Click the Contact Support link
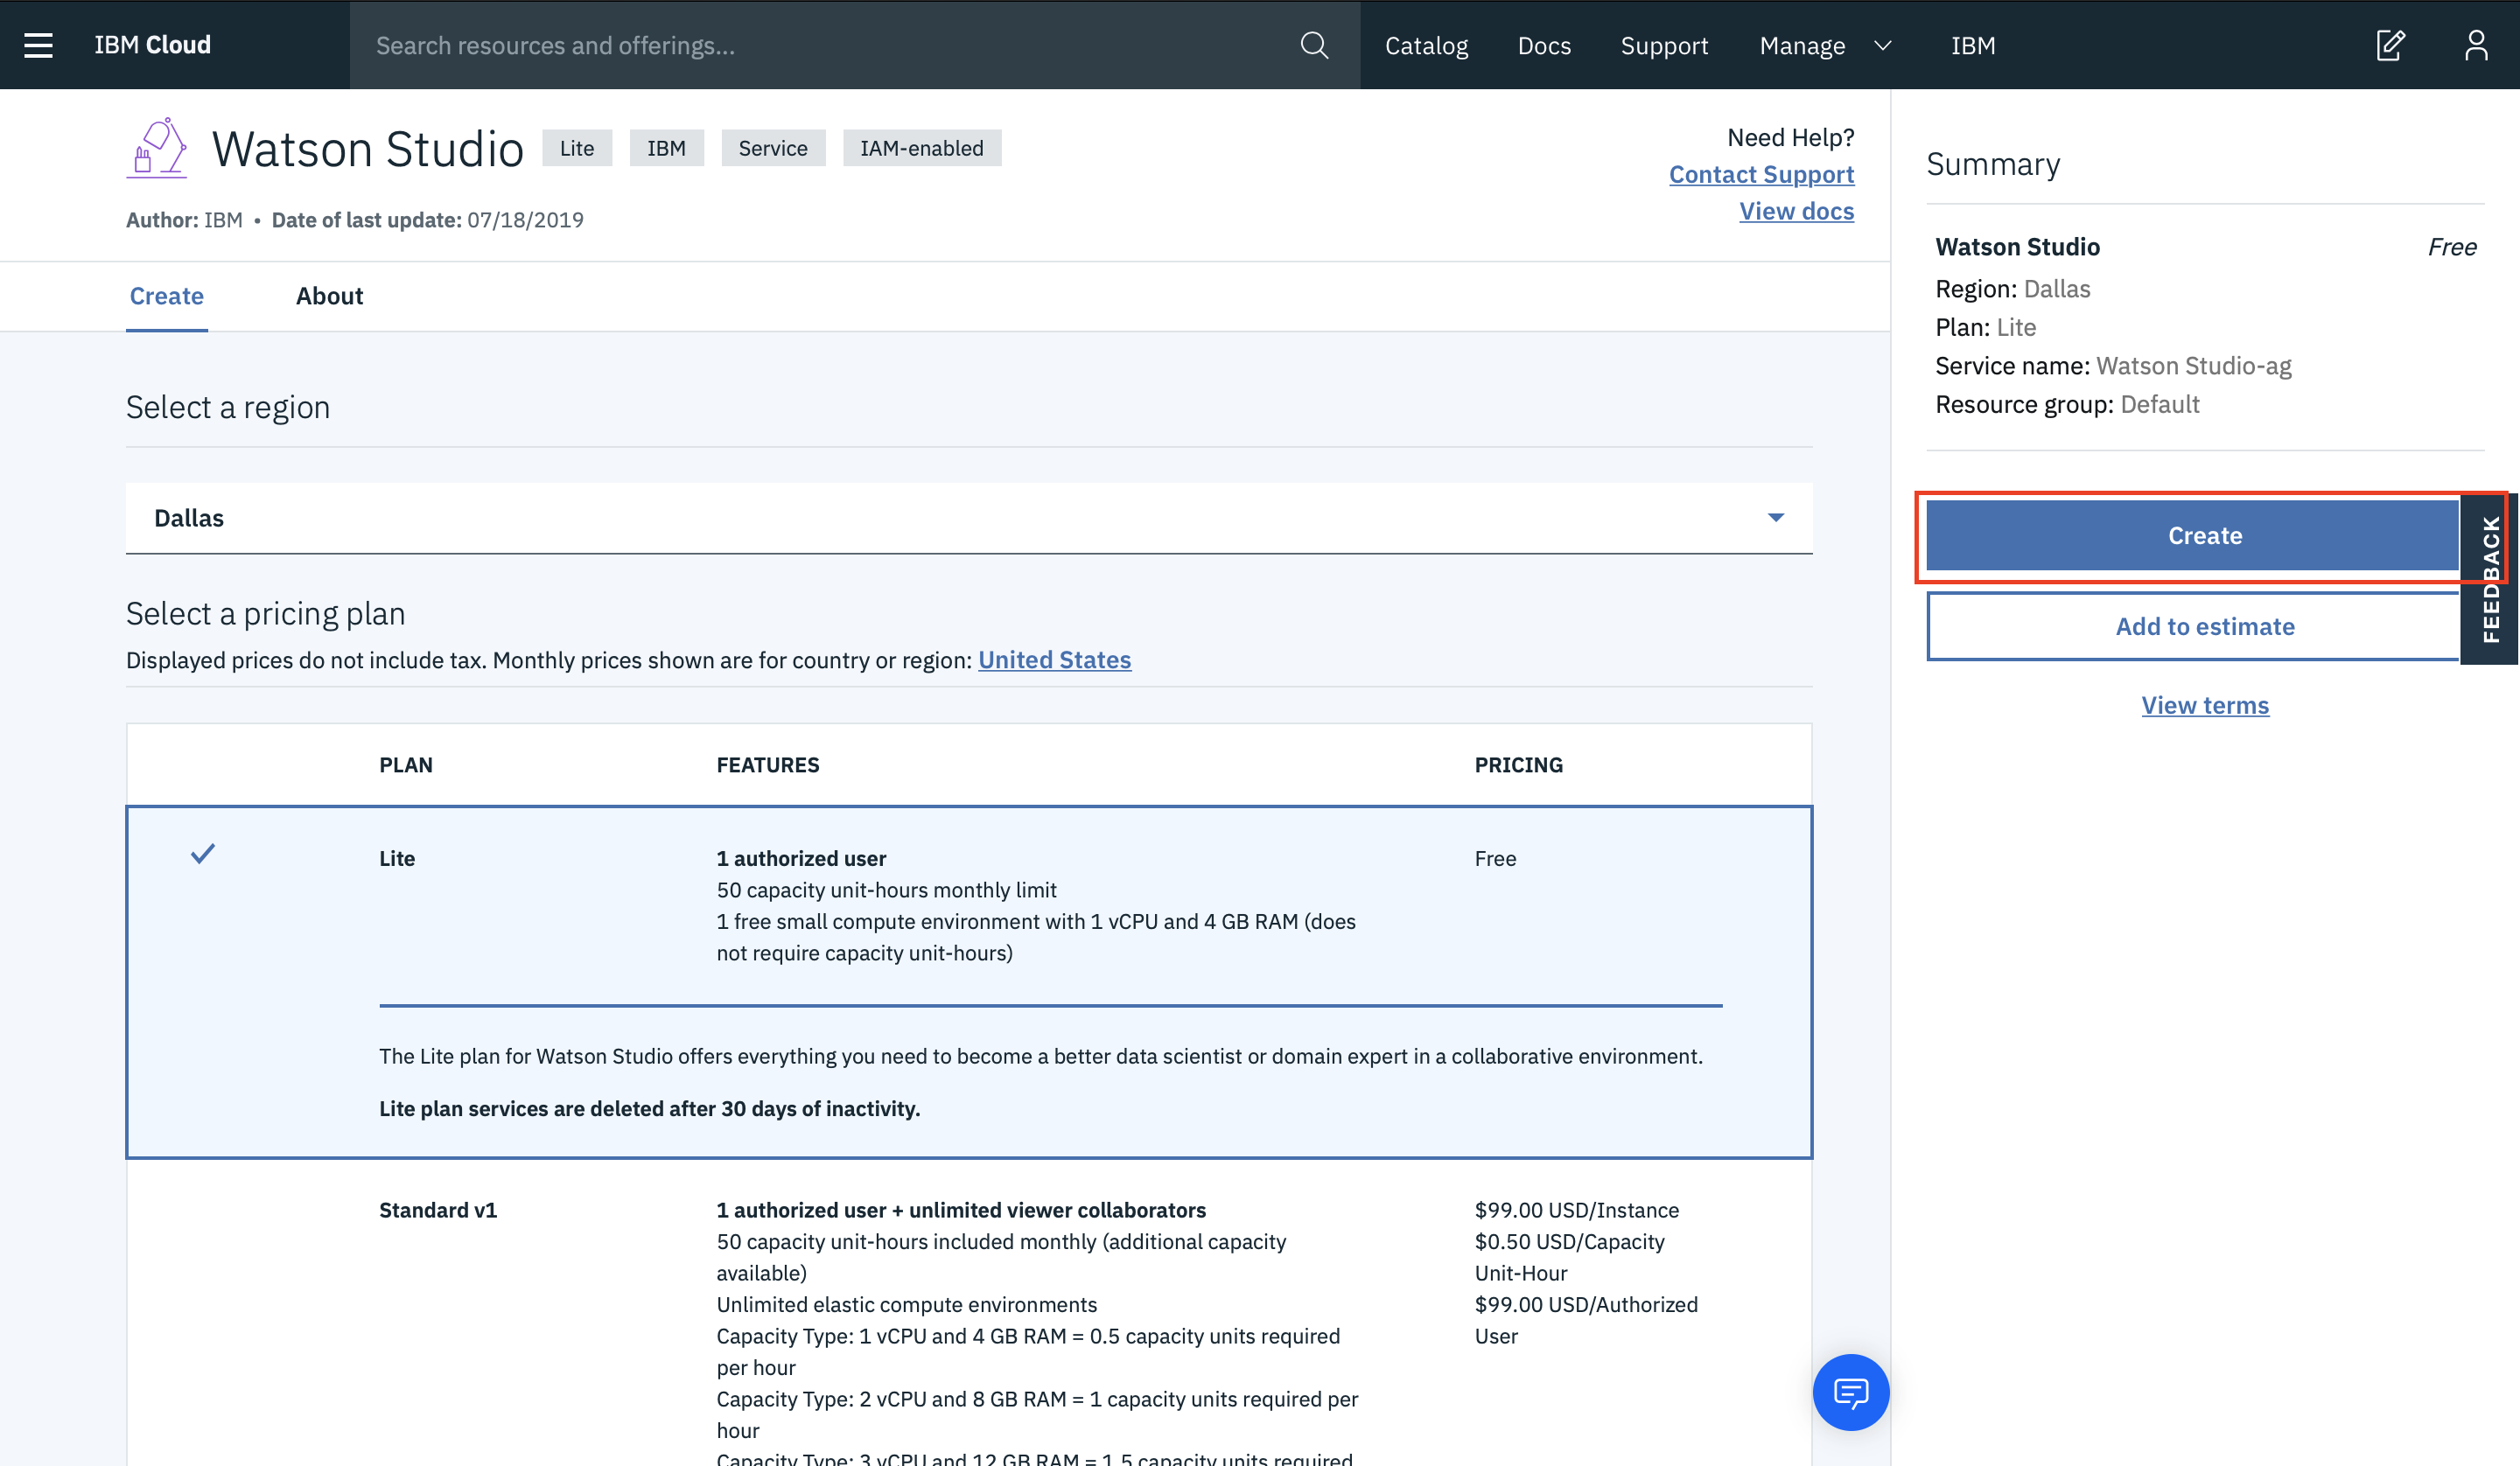 point(1761,174)
